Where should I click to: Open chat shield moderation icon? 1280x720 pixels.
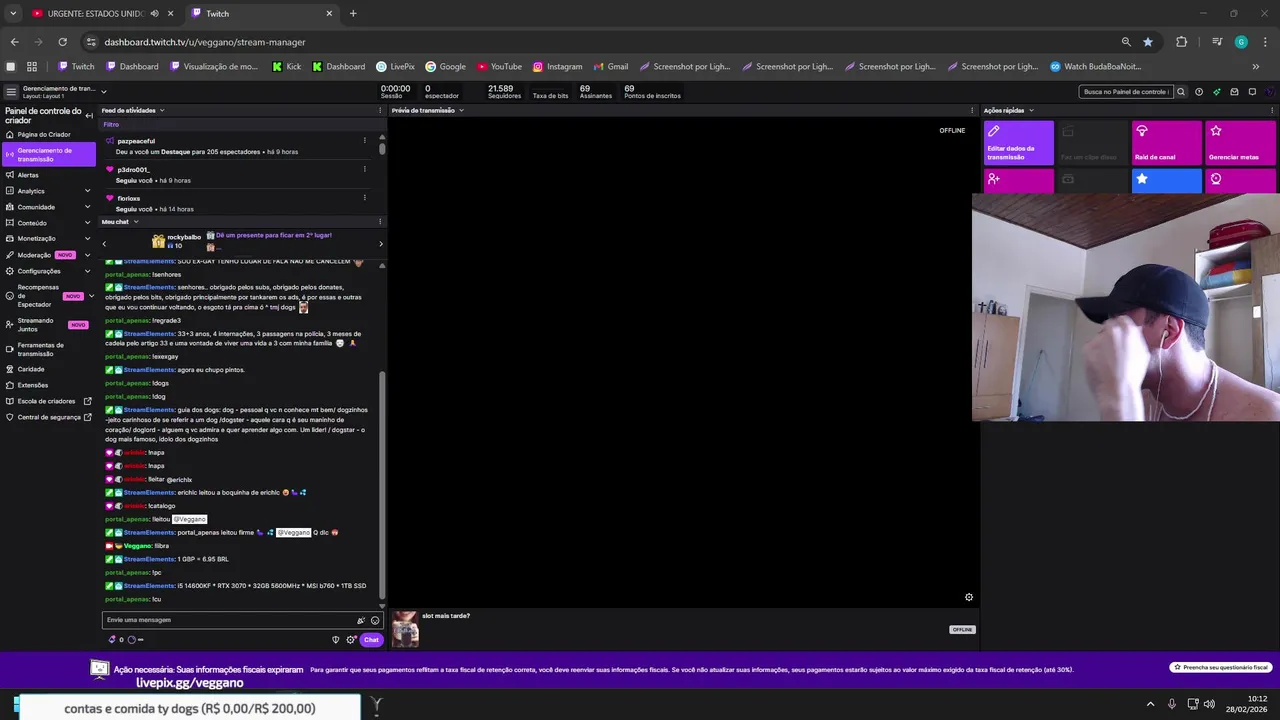coord(336,639)
